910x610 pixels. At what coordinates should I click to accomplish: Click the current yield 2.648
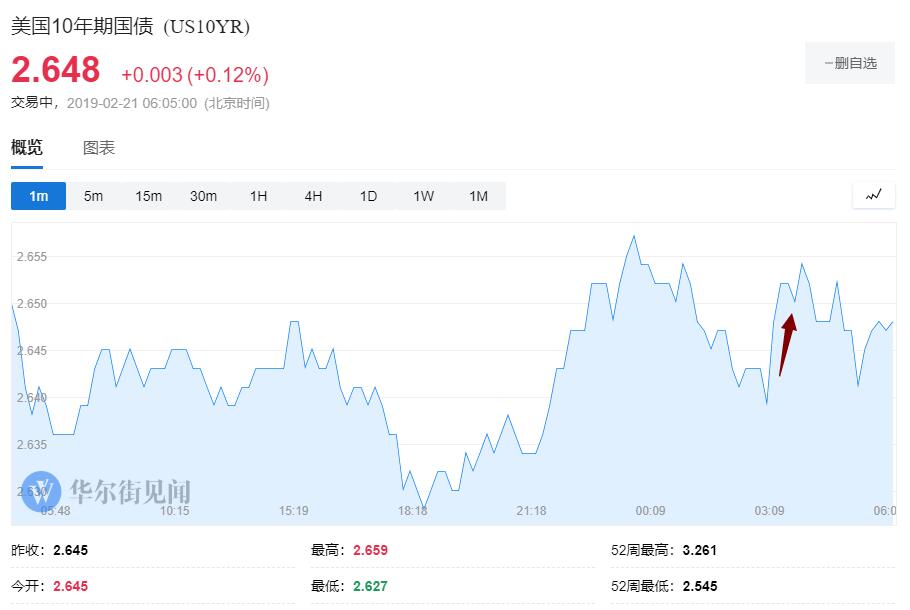[56, 70]
